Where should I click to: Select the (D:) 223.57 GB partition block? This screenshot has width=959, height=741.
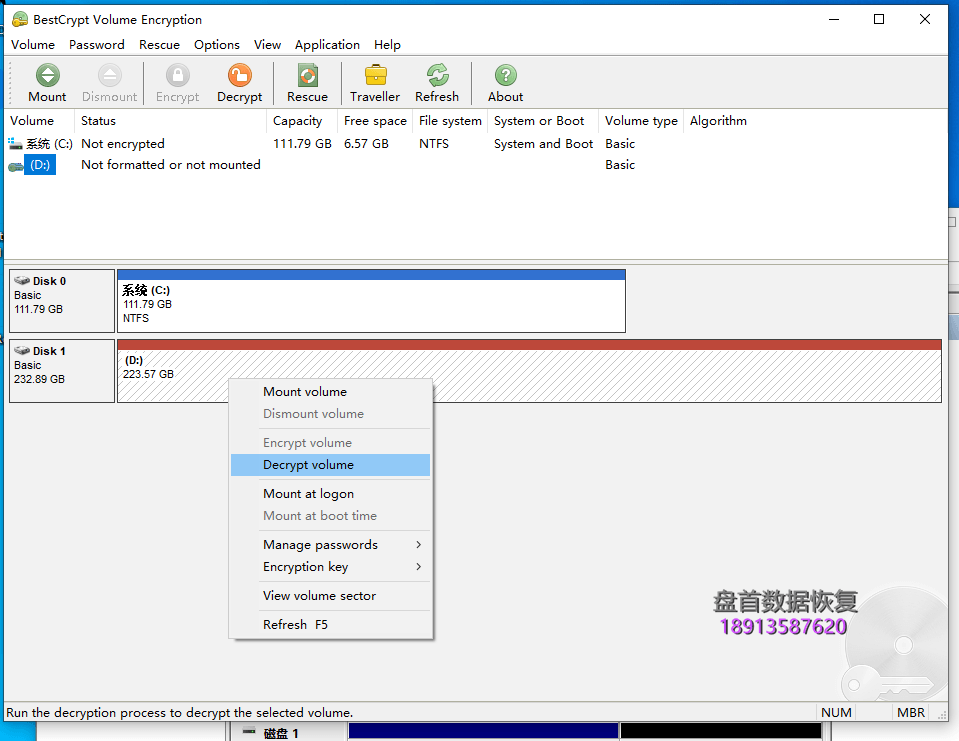click(x=529, y=370)
